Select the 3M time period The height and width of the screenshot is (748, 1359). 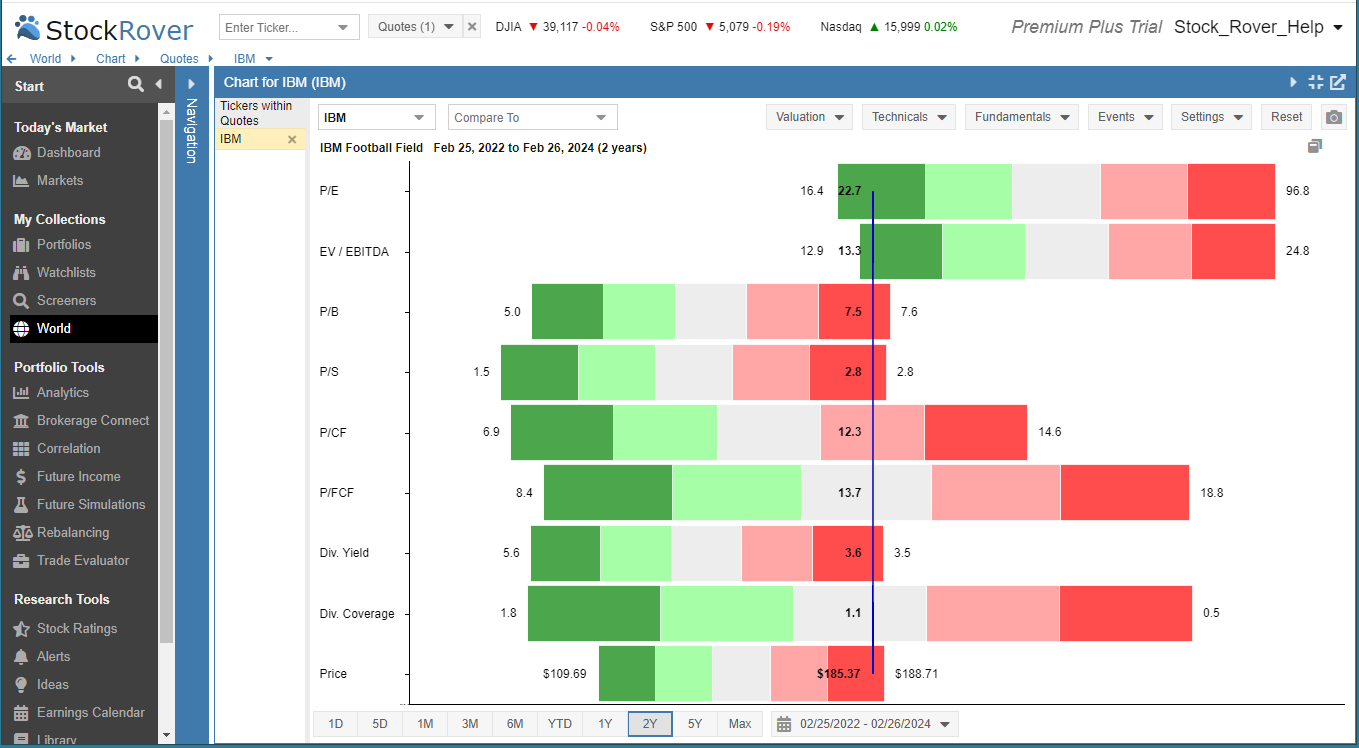(470, 724)
